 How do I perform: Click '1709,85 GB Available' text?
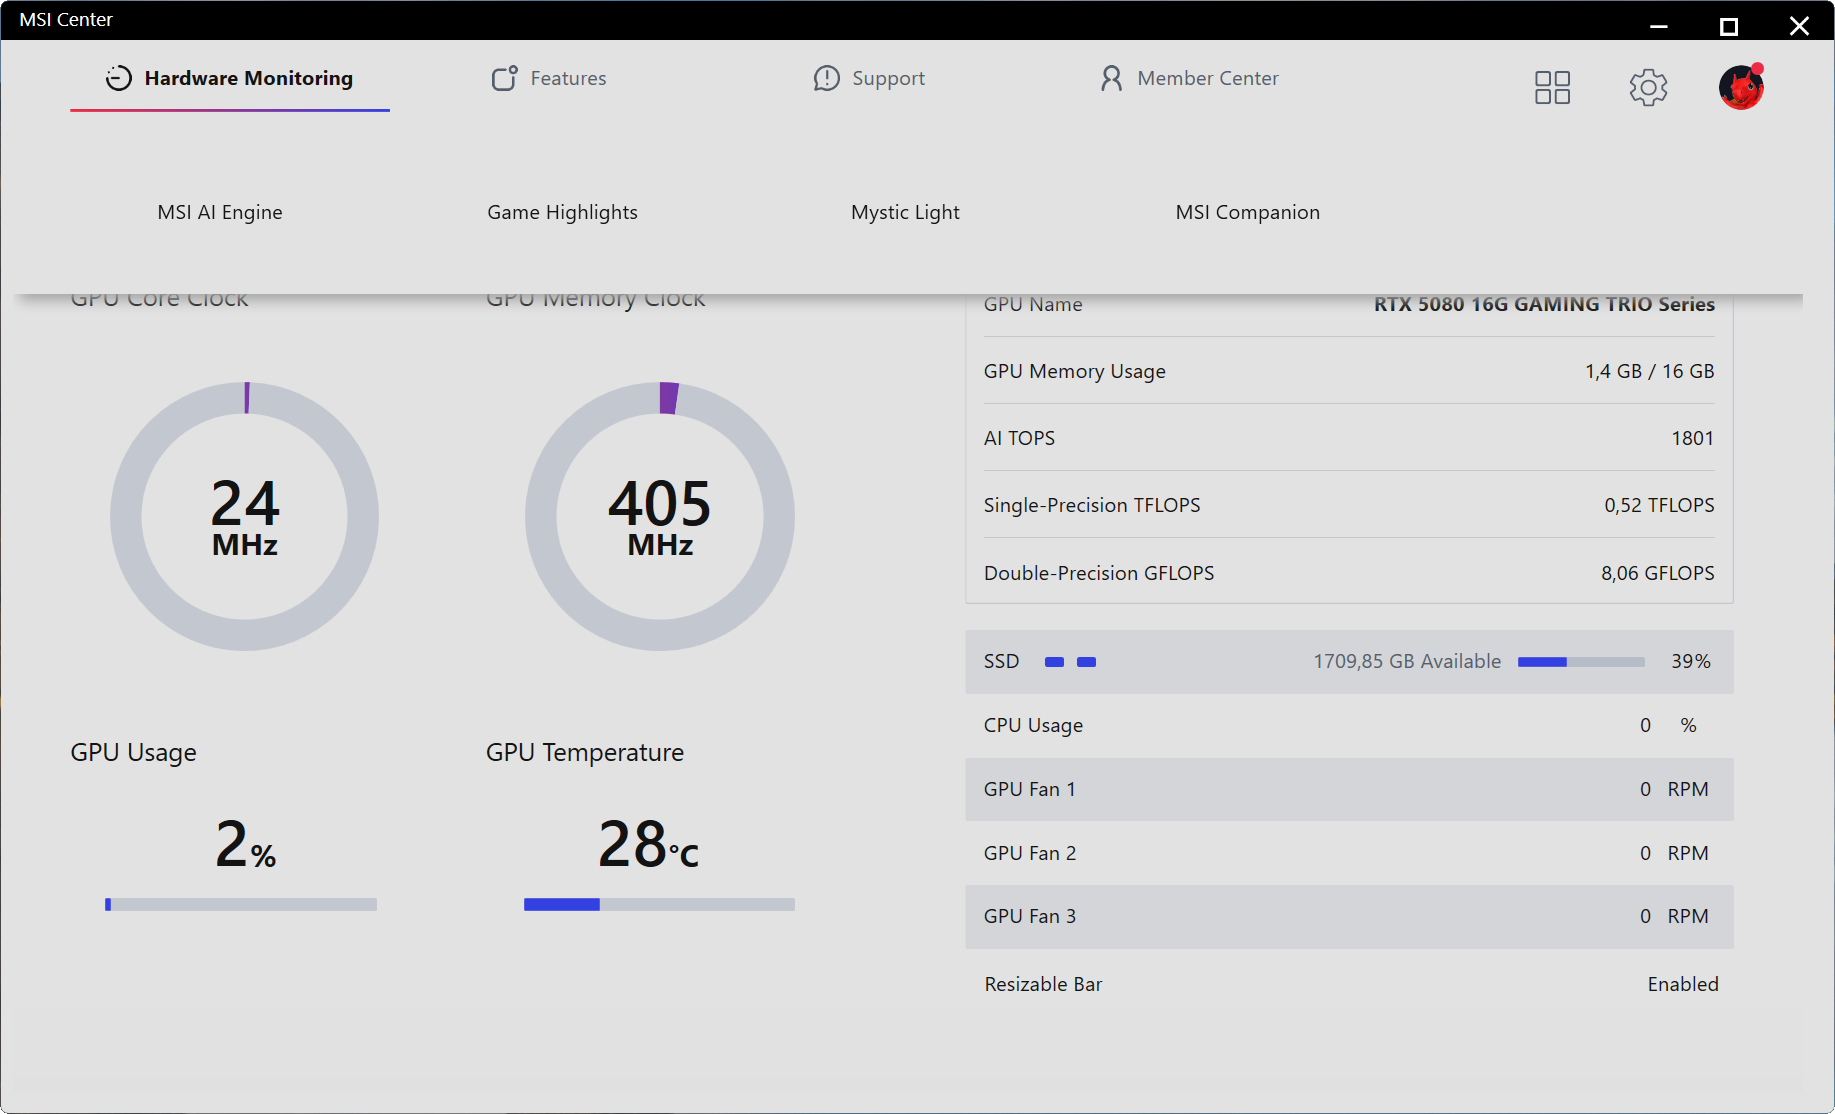click(x=1407, y=661)
